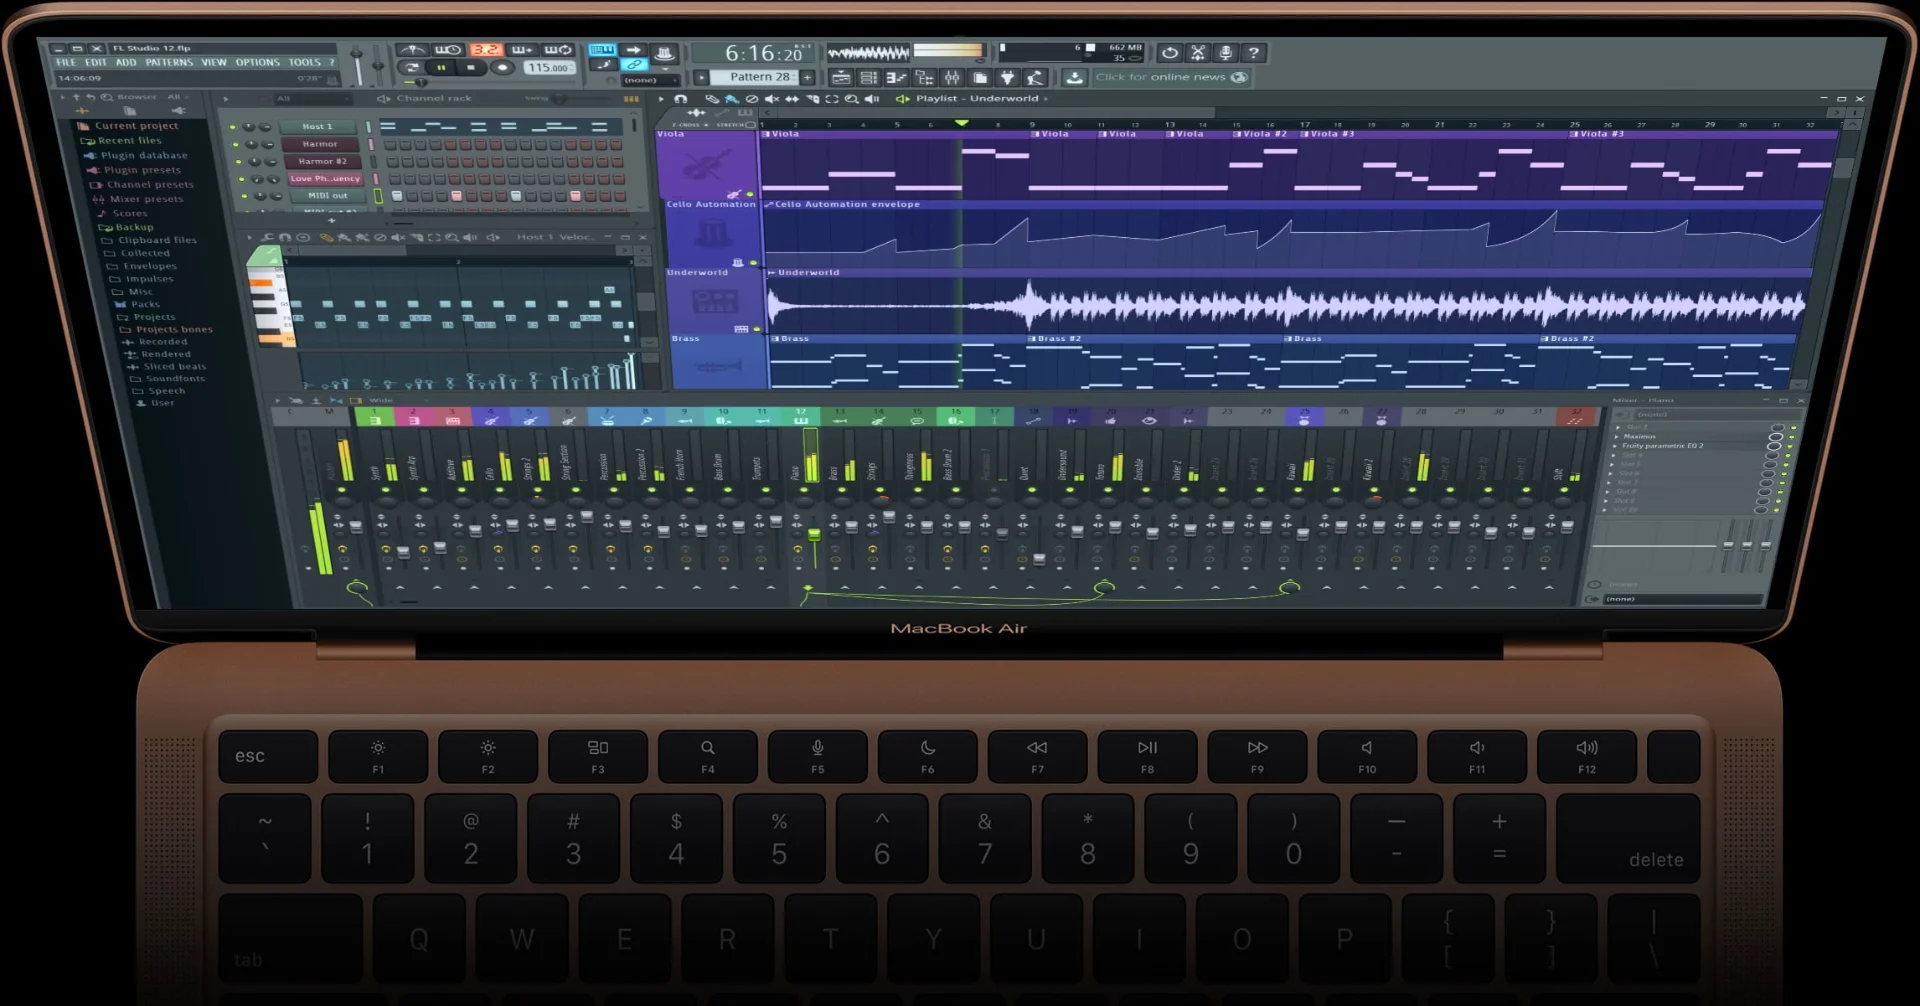The width and height of the screenshot is (1920, 1006).
Task: Toggle the active 3.2 countdown button
Action: pos(486,49)
